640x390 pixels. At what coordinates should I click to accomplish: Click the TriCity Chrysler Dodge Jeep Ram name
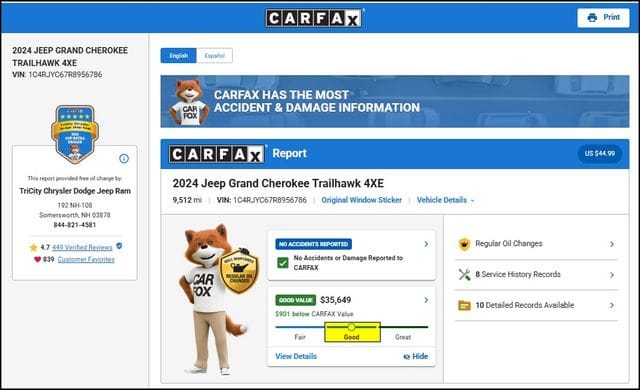click(x=75, y=191)
